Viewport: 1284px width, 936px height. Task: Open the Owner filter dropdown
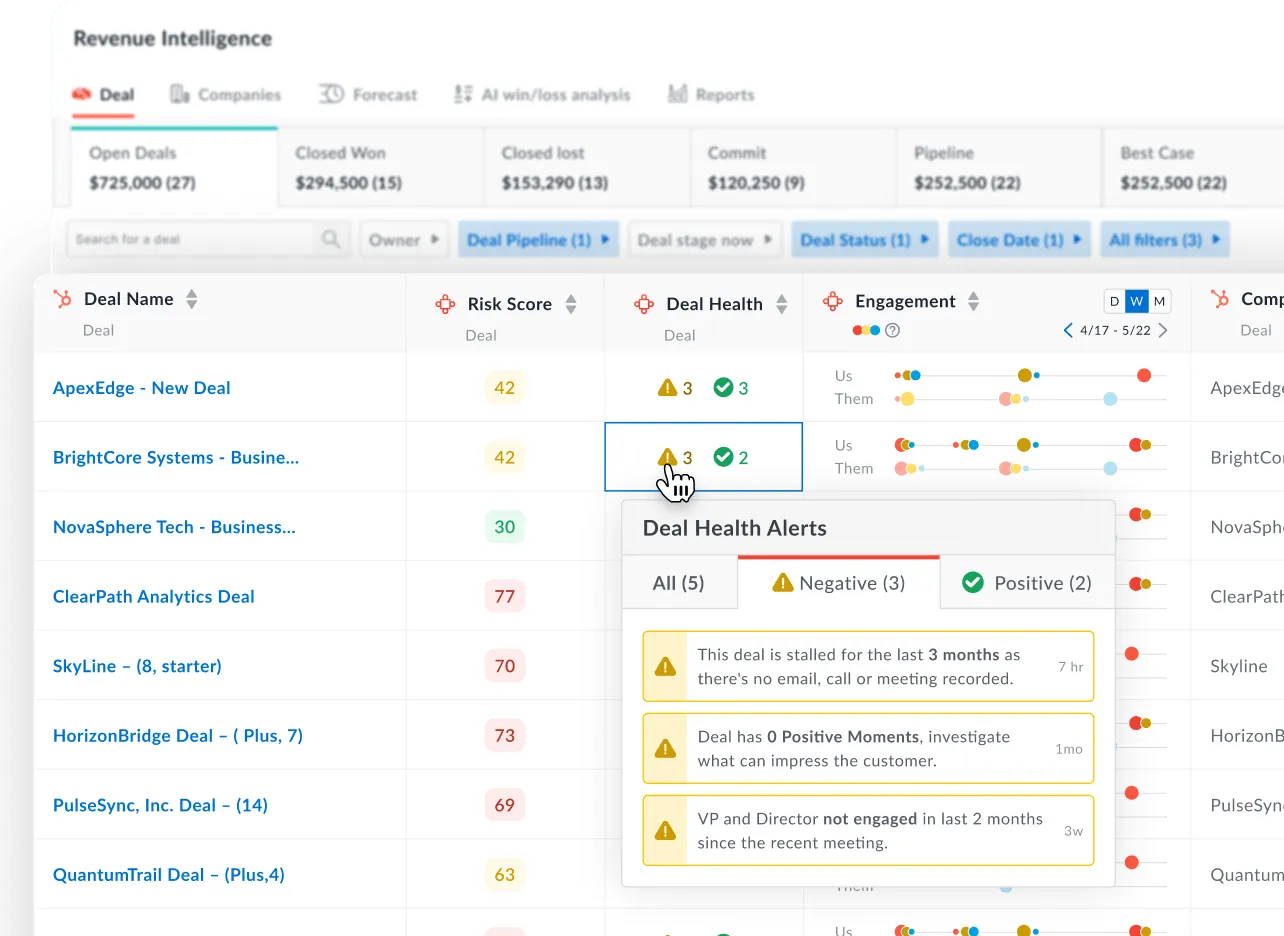(404, 240)
